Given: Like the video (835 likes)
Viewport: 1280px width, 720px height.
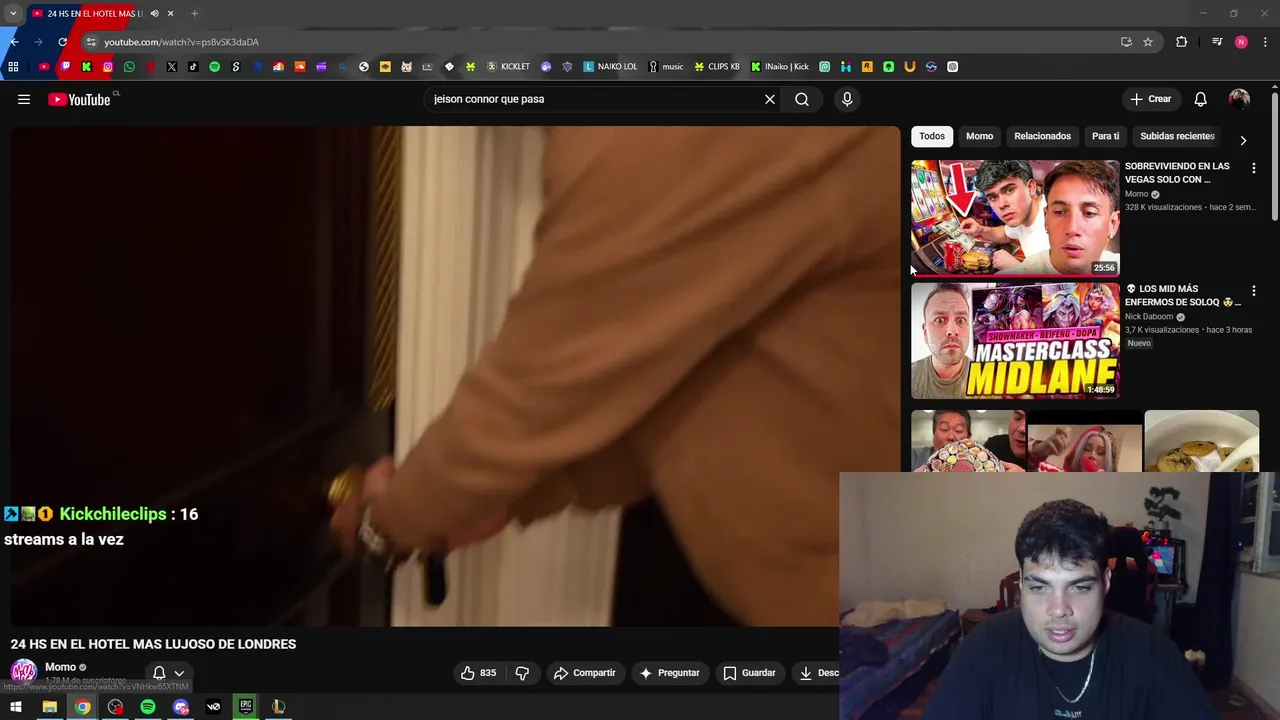Looking at the screenshot, I should 478,673.
